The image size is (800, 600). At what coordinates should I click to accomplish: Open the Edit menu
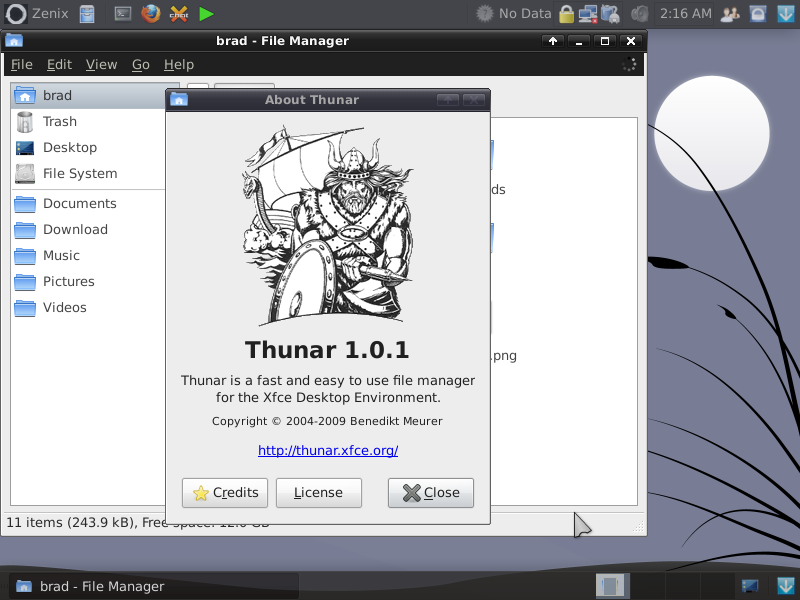(x=59, y=64)
